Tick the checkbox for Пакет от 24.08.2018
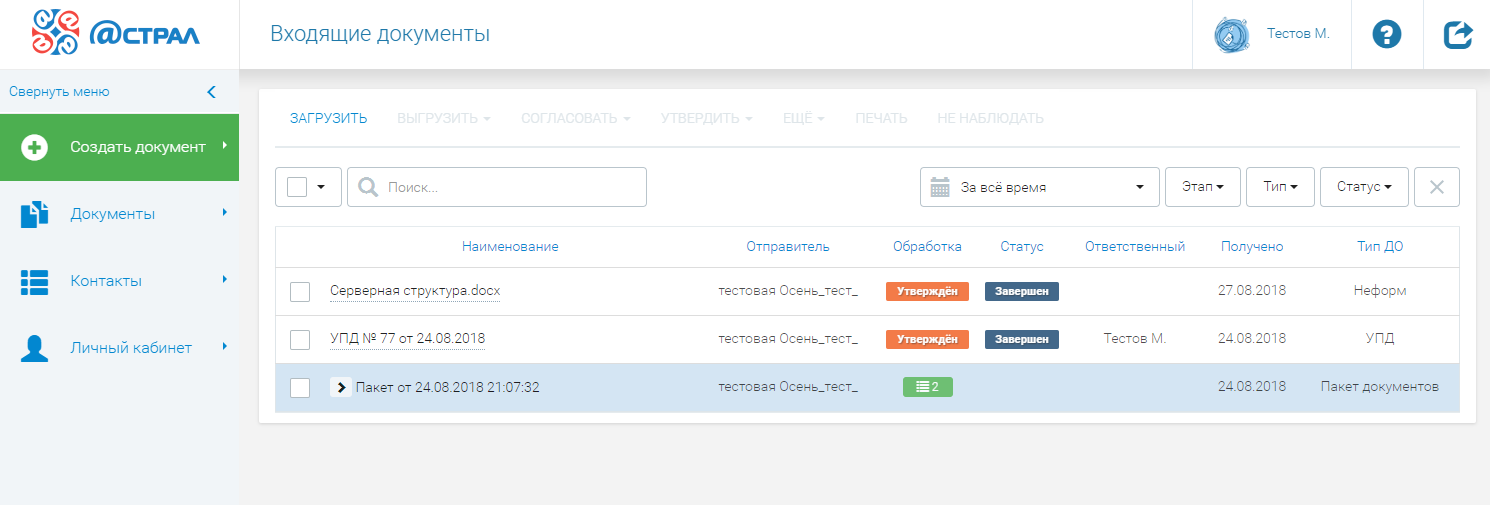The height and width of the screenshot is (505, 1490). click(x=300, y=388)
